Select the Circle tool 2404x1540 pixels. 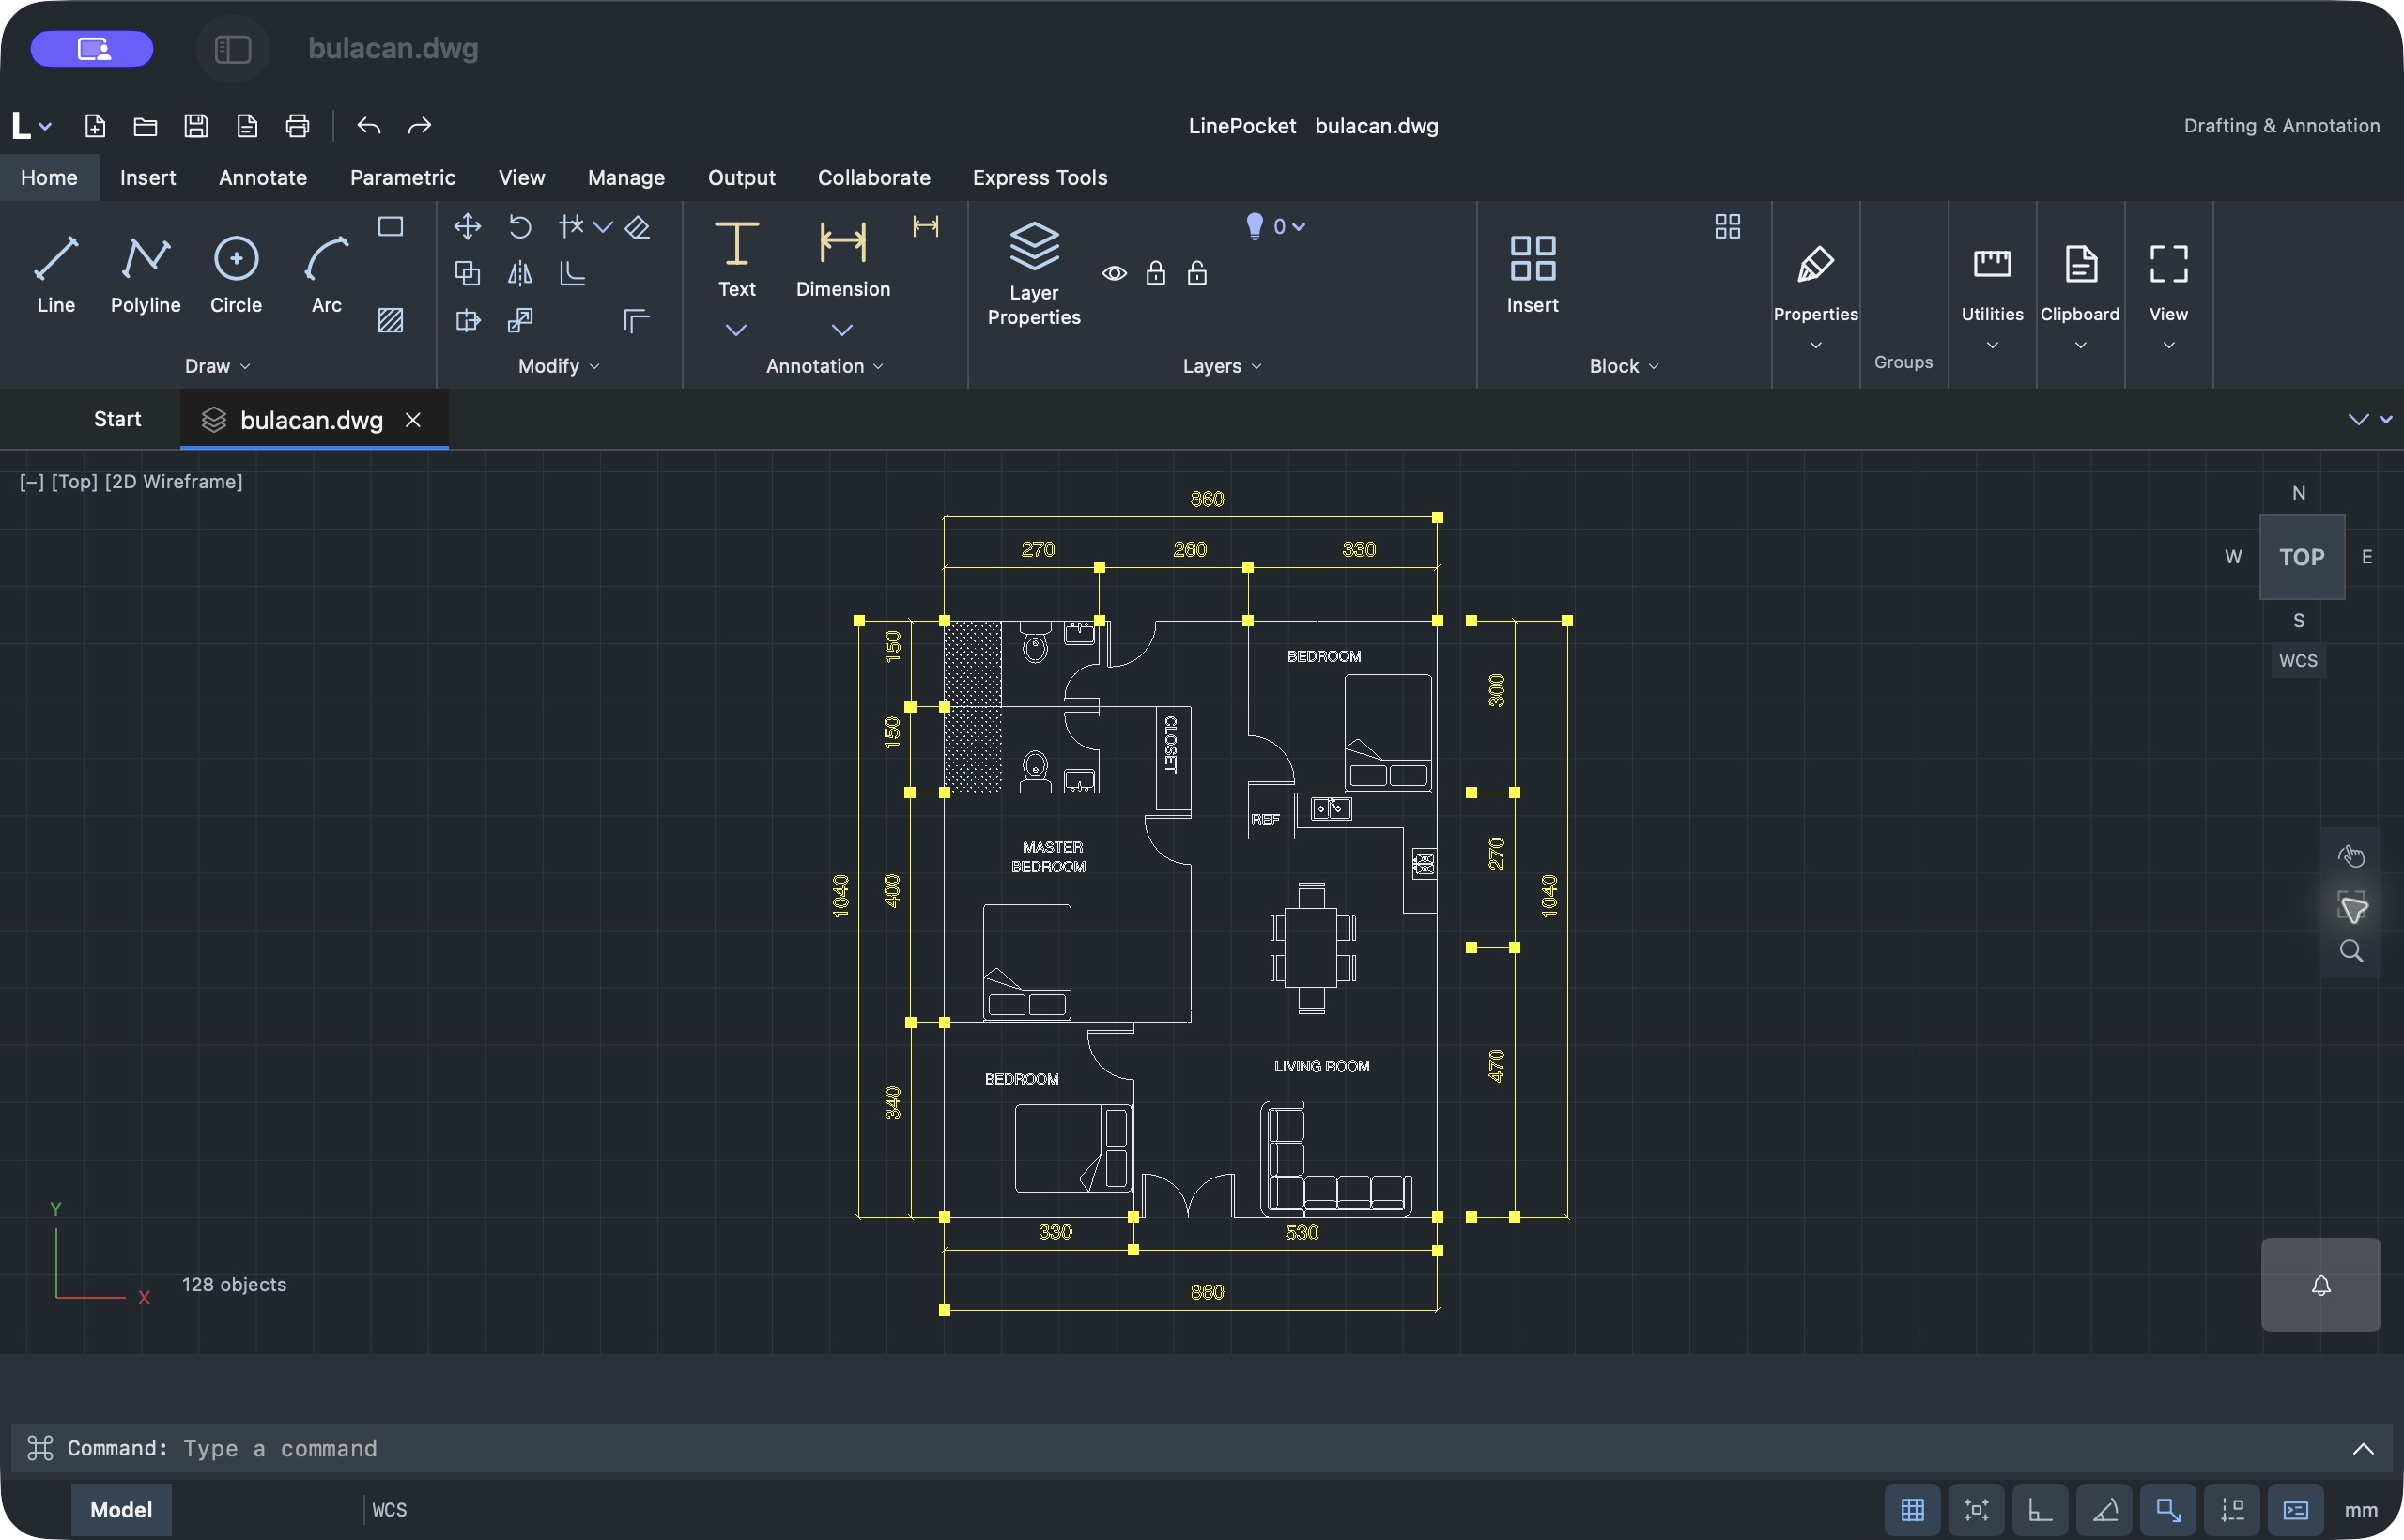[236, 275]
